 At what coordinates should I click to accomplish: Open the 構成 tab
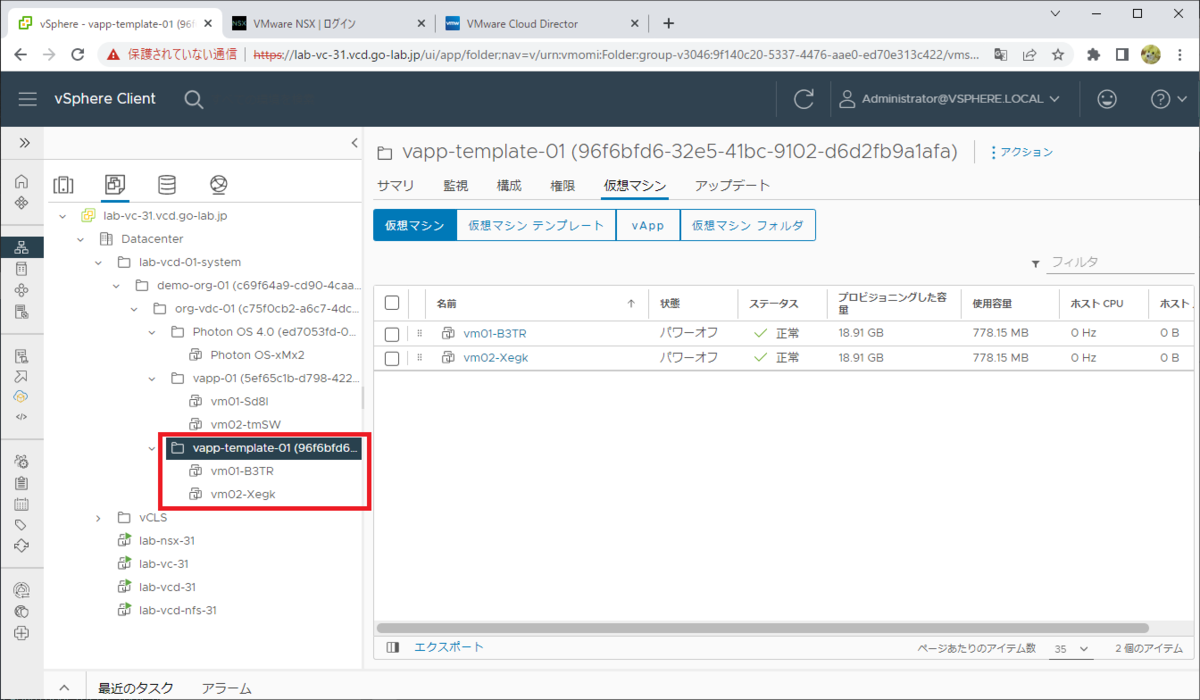click(x=509, y=185)
